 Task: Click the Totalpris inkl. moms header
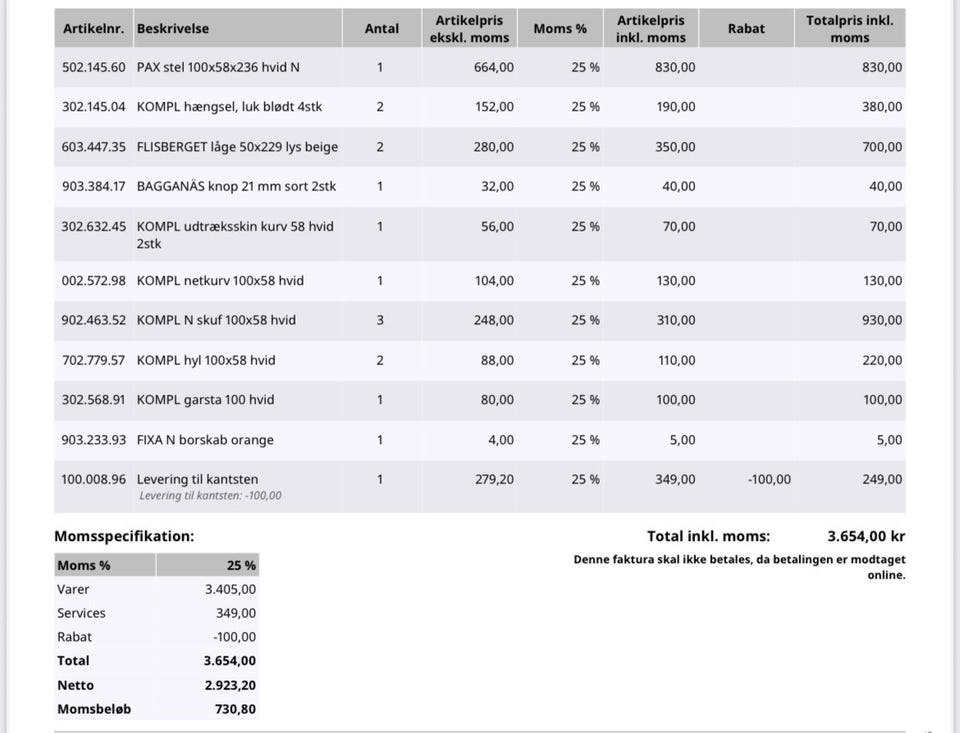point(849,29)
